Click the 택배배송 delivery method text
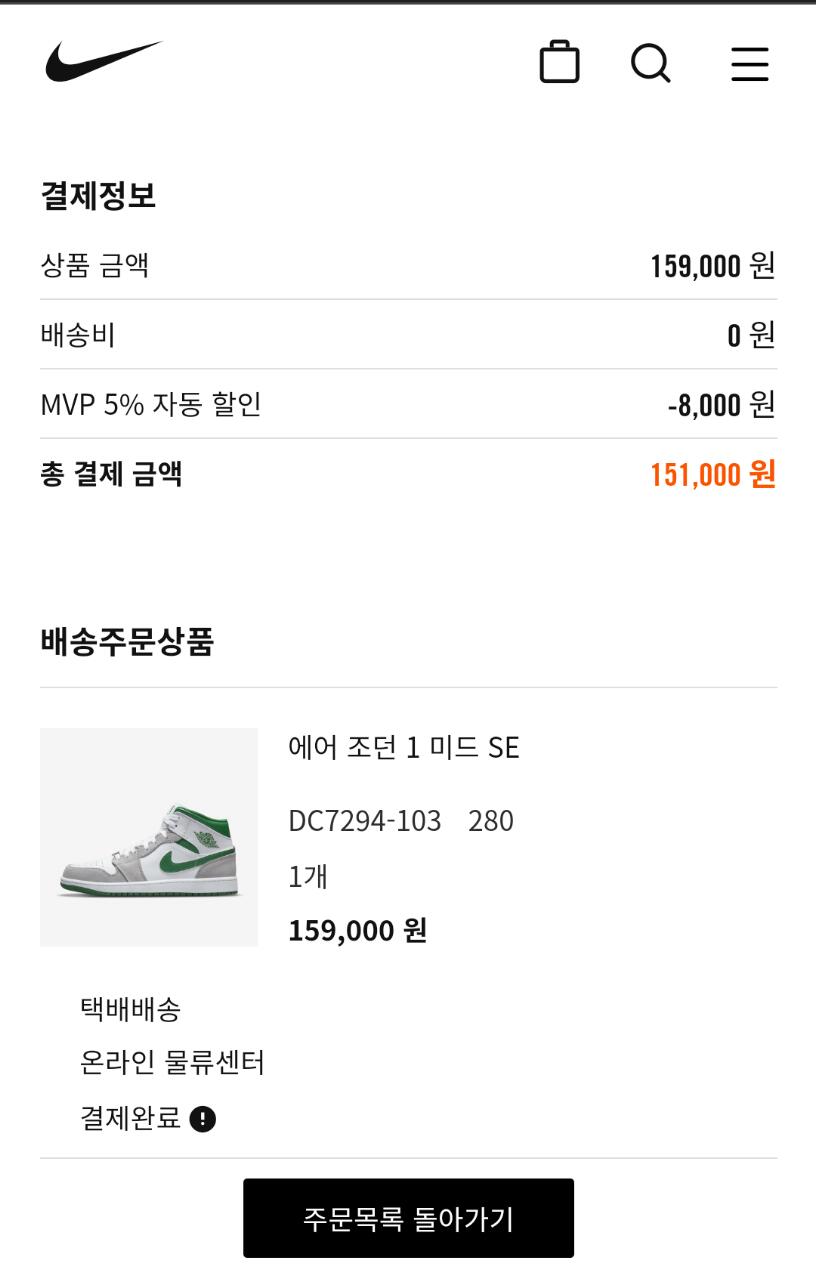Viewport: 816px width, 1279px height. 130,1009
